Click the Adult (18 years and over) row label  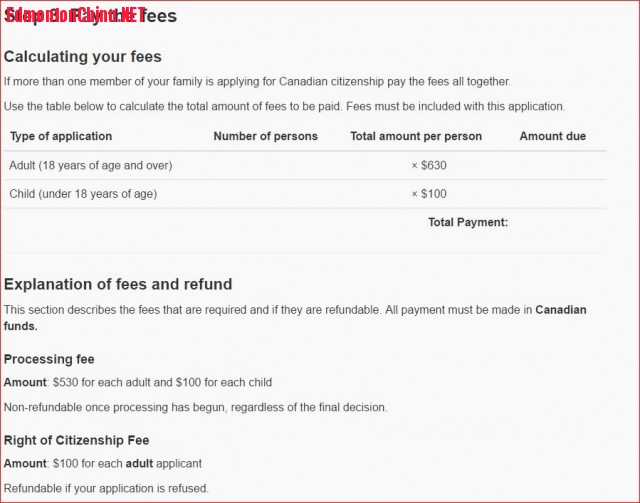coord(91,165)
